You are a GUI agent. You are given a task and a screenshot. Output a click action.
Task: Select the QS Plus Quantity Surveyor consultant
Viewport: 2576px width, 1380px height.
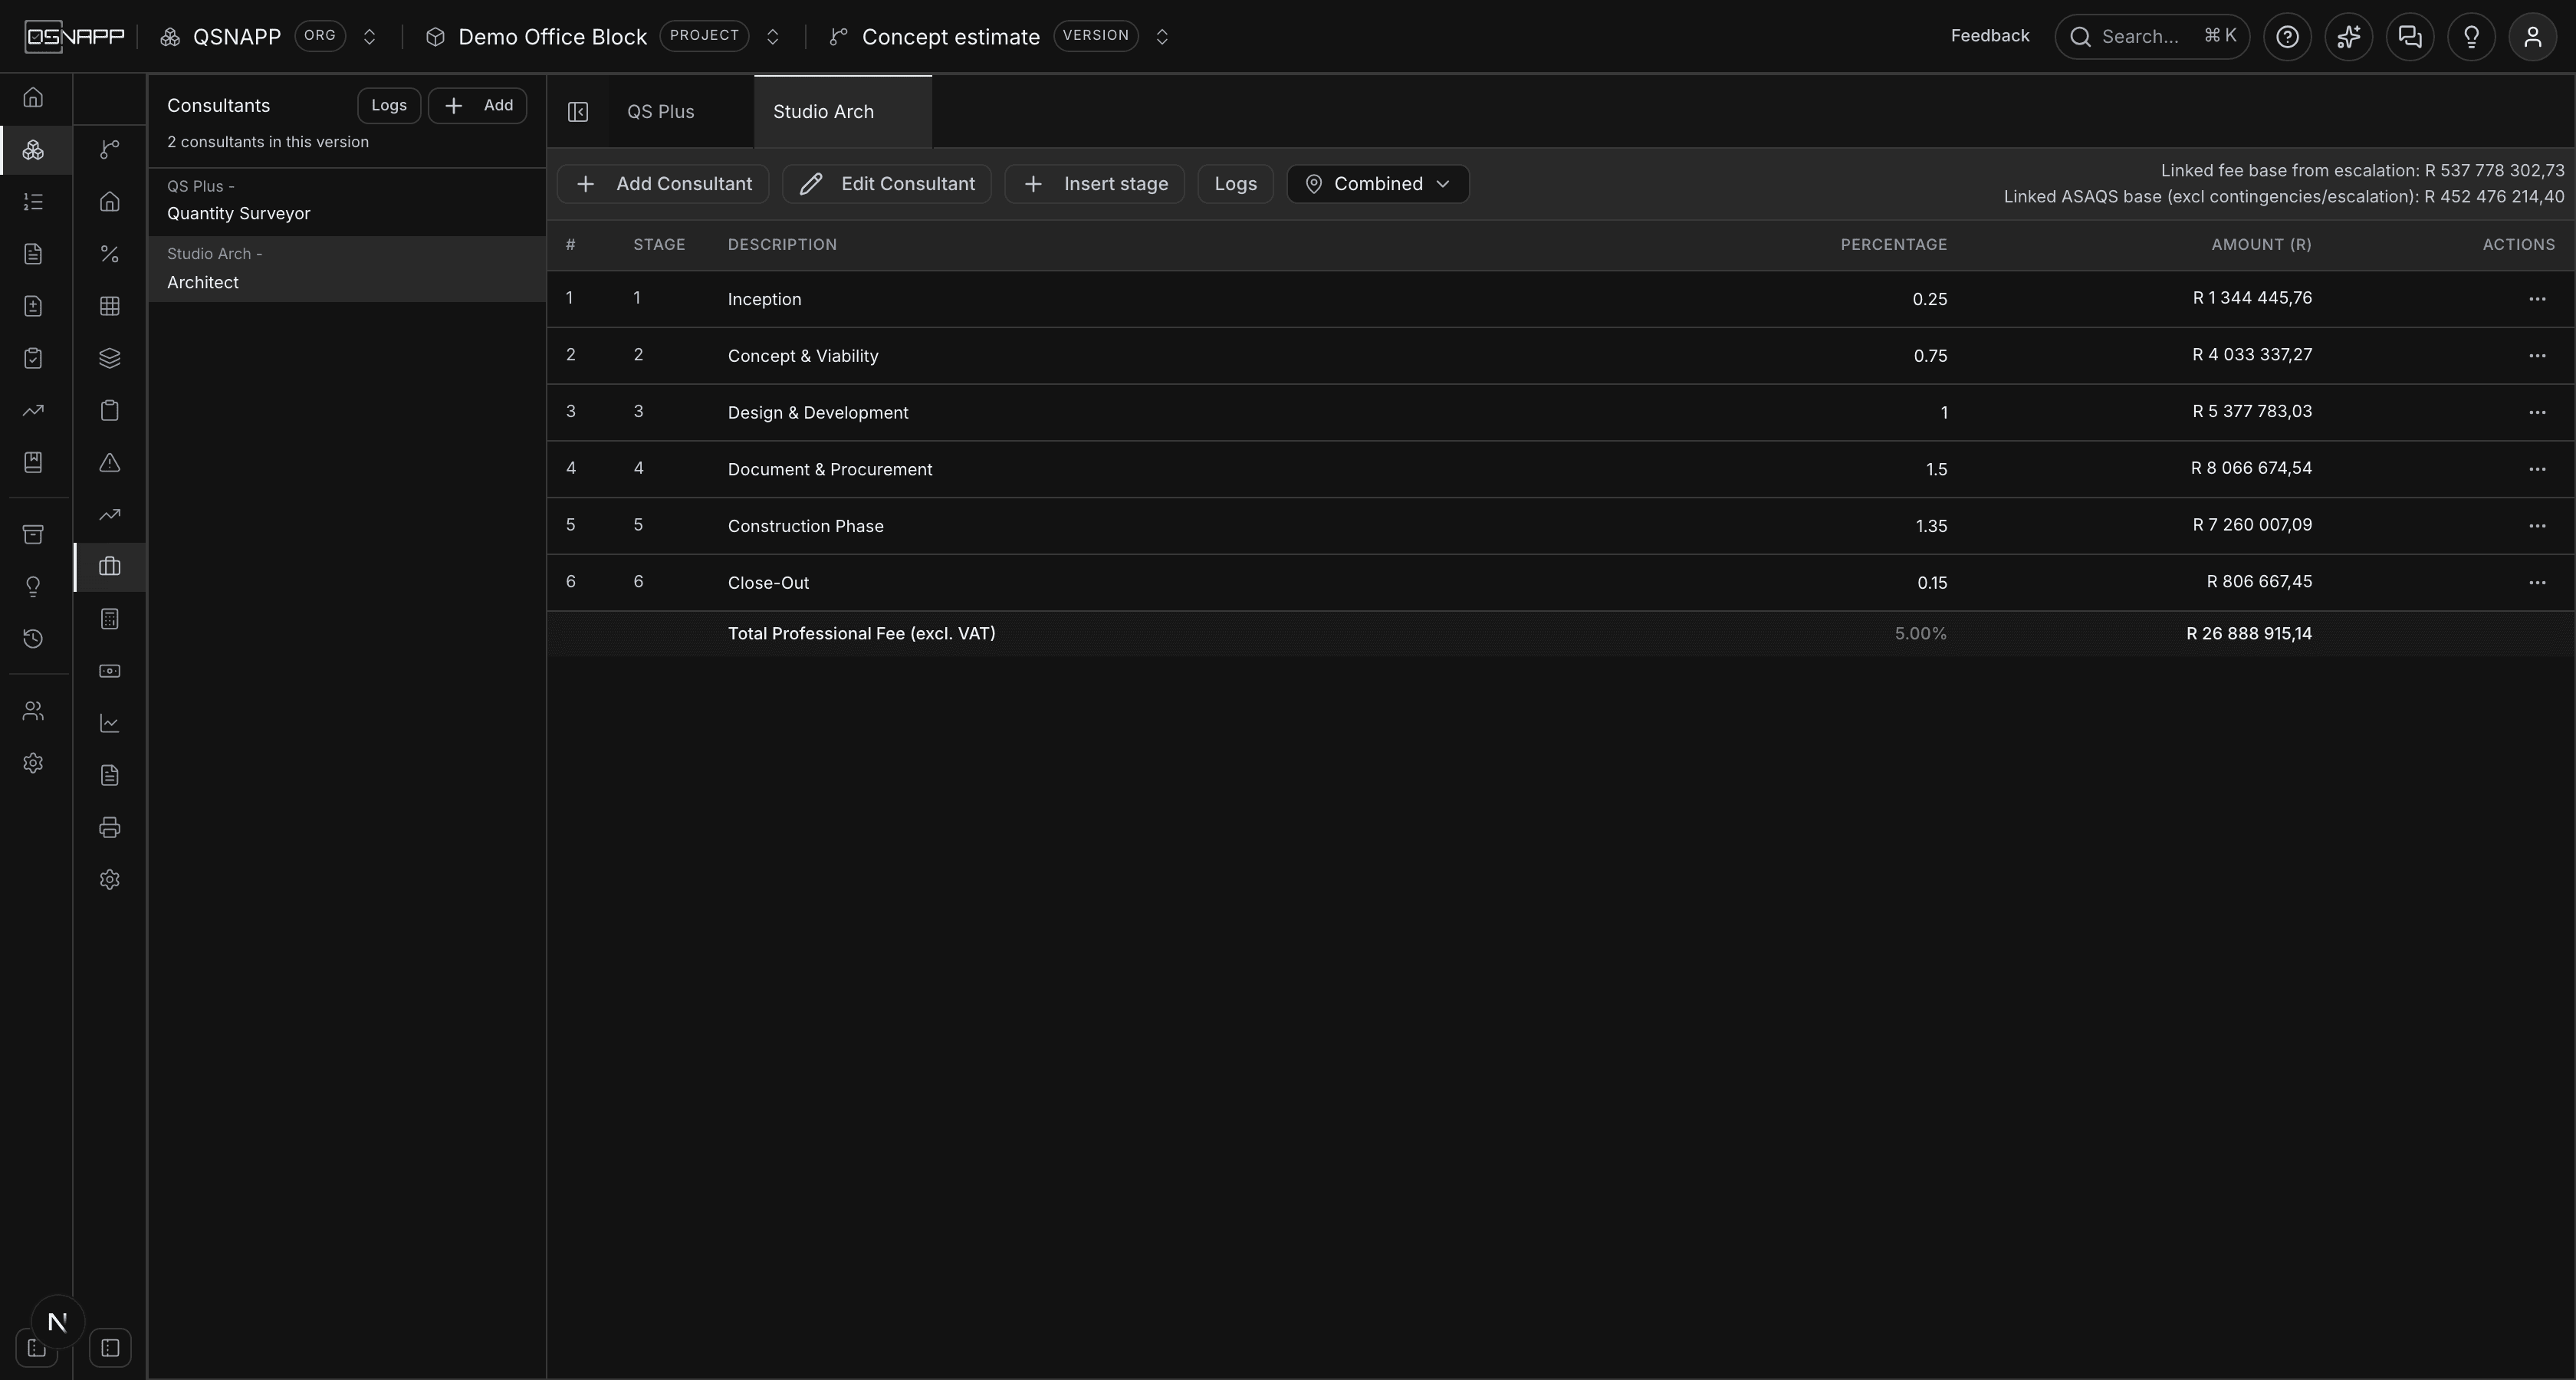tap(346, 201)
